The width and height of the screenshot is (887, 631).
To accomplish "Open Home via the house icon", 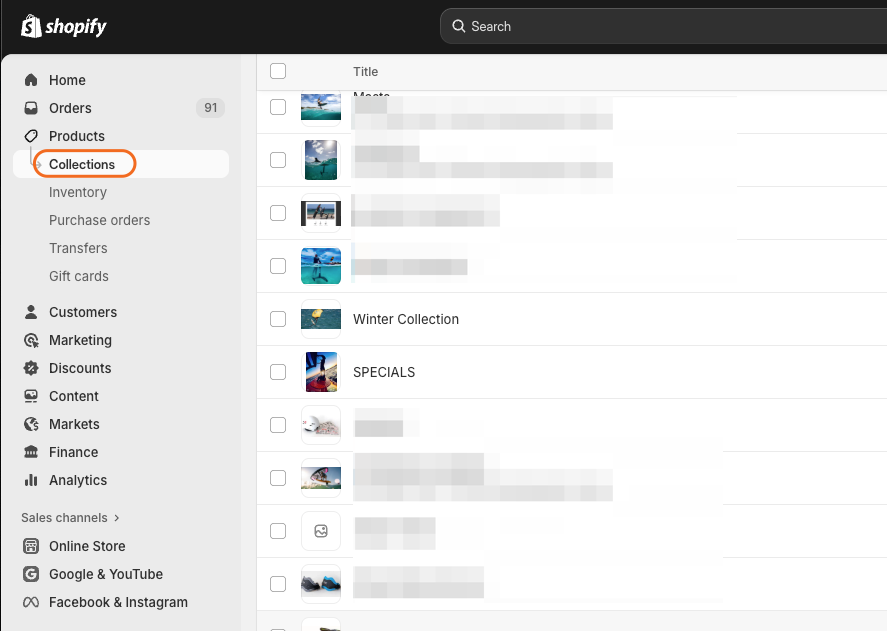I will pos(31,80).
